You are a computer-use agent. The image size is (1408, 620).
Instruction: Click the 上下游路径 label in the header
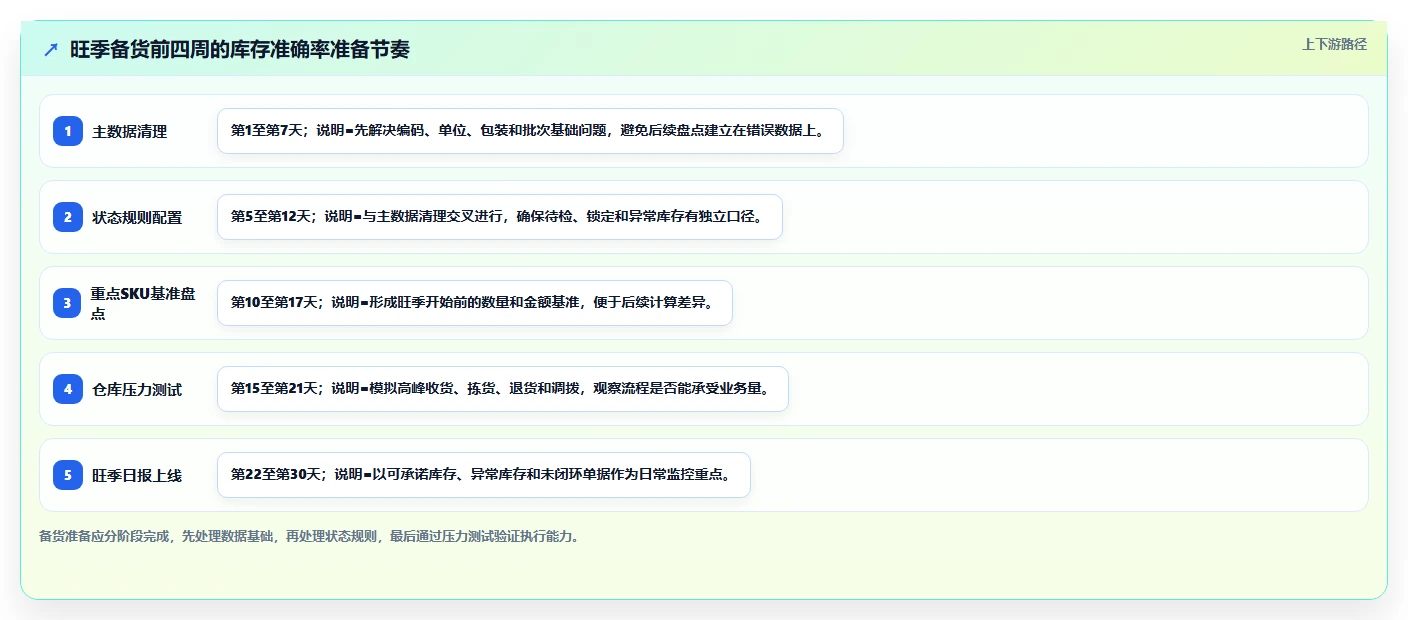[x=1334, y=44]
